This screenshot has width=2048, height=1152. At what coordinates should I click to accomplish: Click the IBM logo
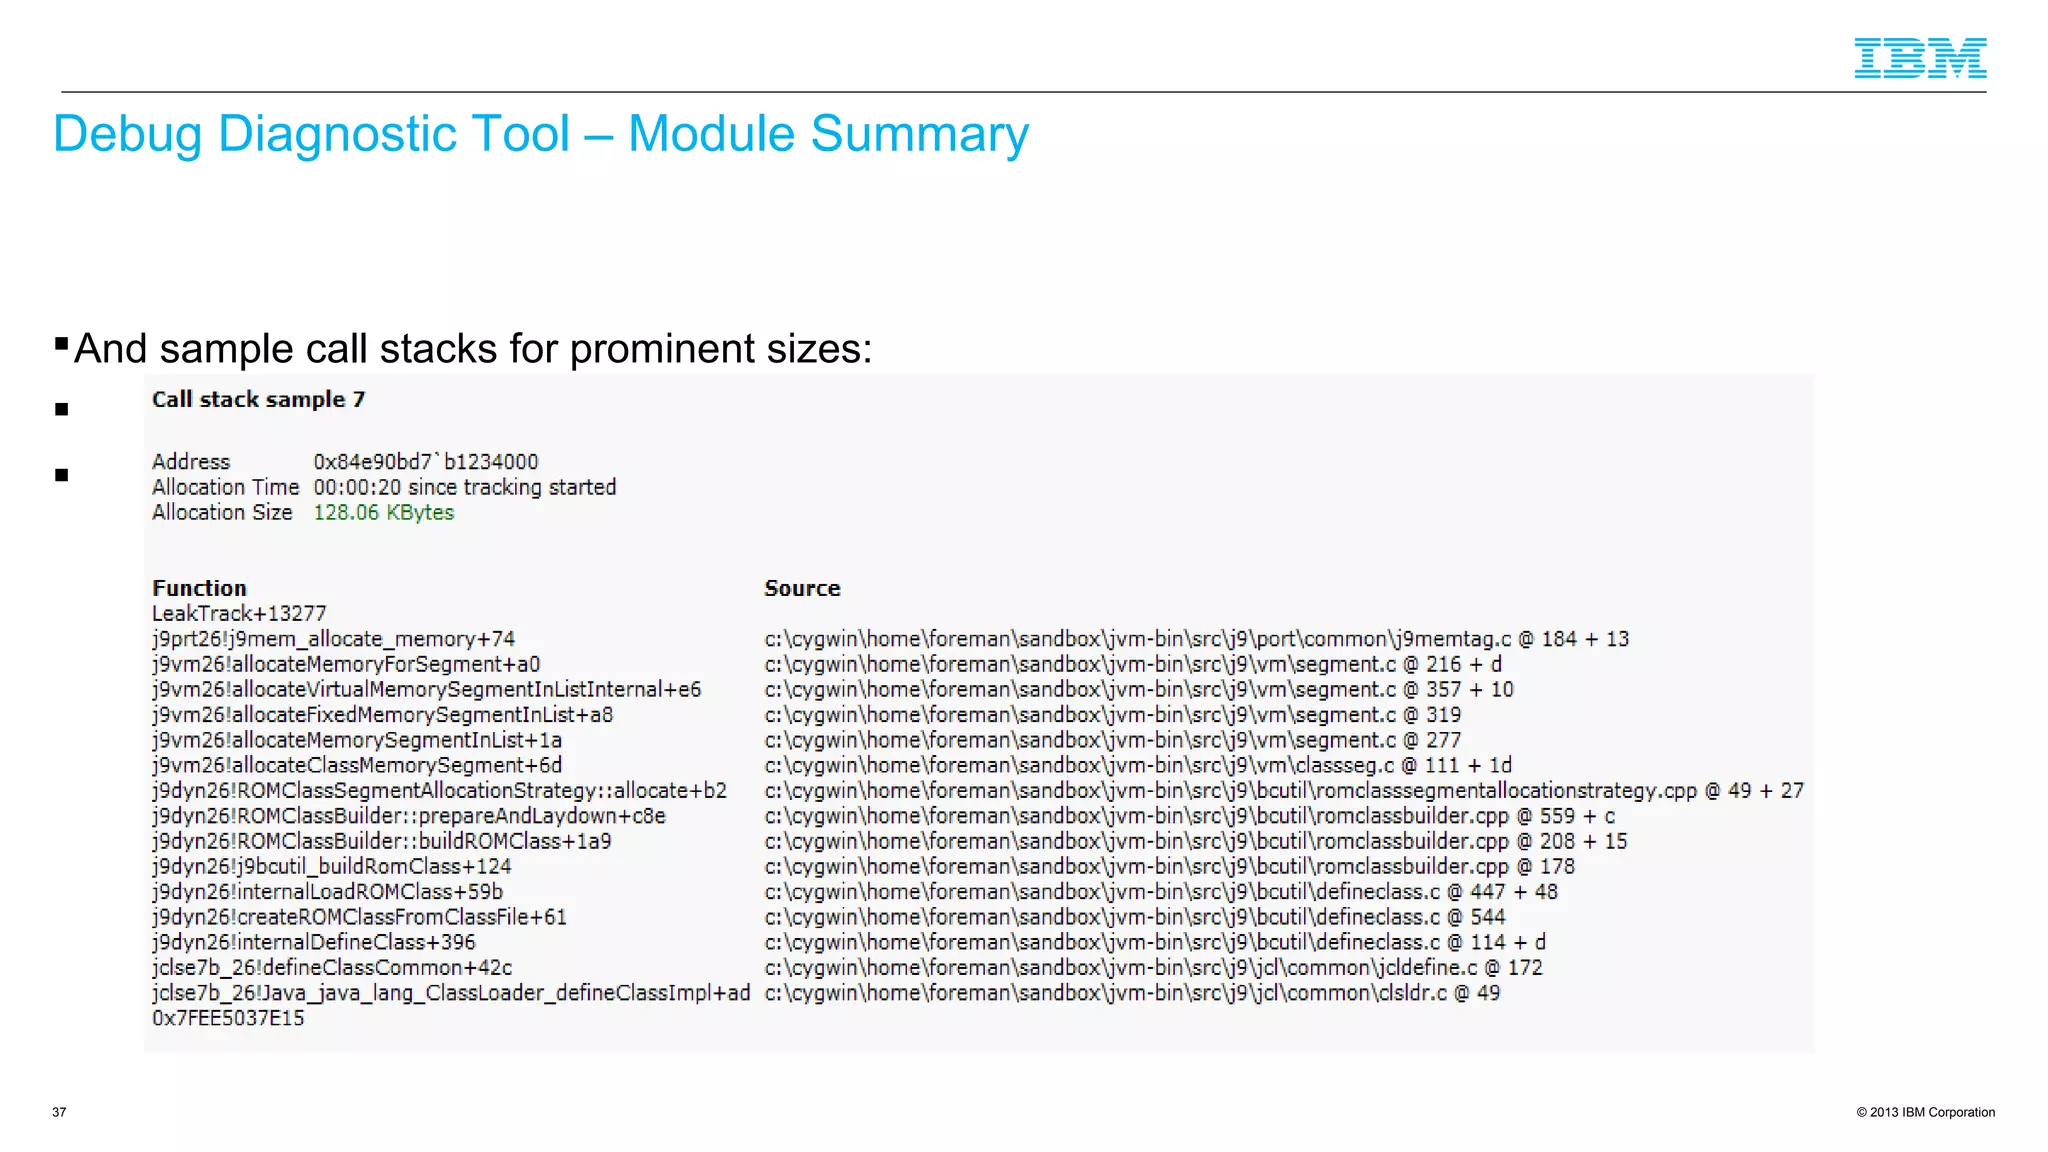click(1920, 58)
